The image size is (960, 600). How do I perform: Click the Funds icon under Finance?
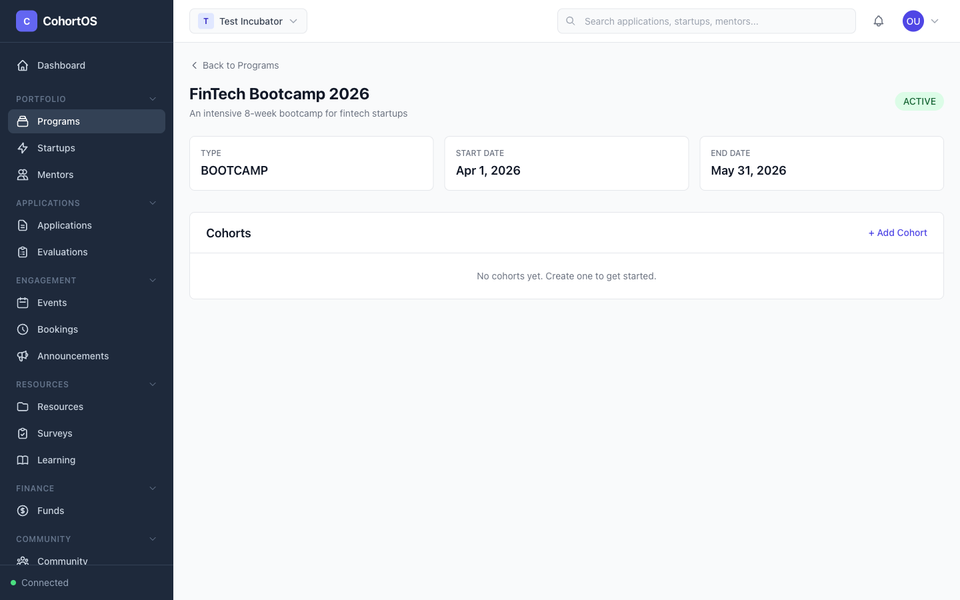click(21, 510)
